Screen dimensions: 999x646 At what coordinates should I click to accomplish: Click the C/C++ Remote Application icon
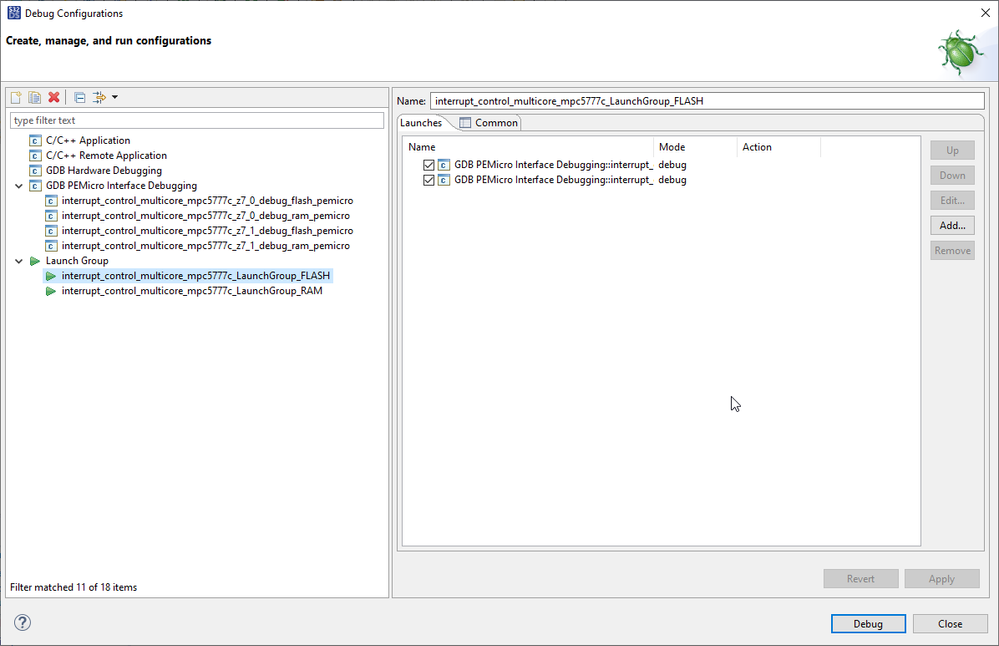(35, 155)
